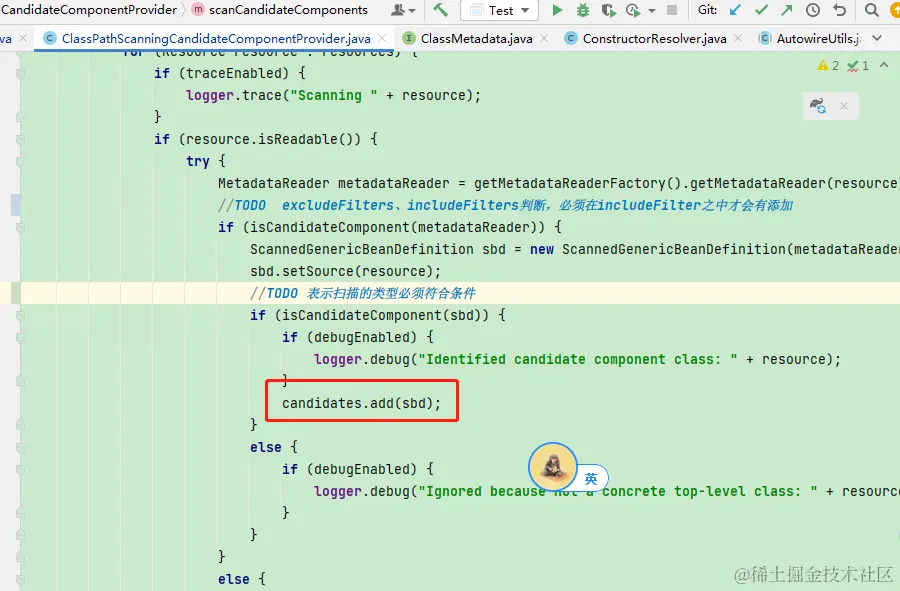The width and height of the screenshot is (900, 591).
Task: Click the typo check count indicator
Action: [858, 65]
